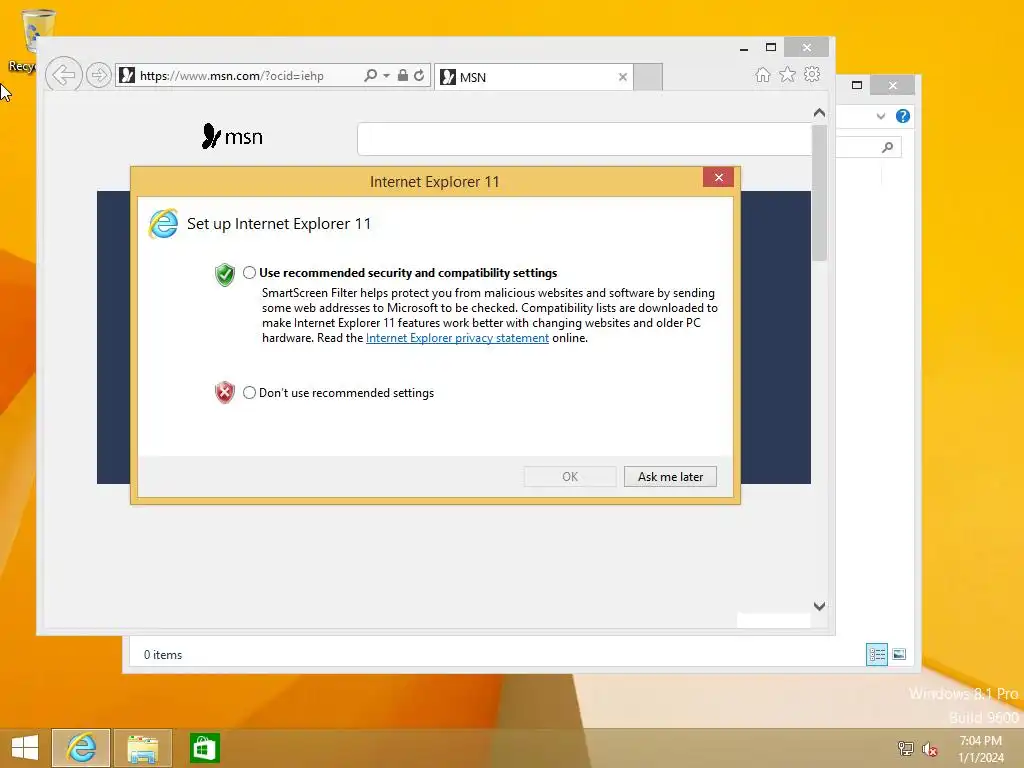Open the IE Tools gear icon
This screenshot has width=1024, height=768.
(812, 74)
